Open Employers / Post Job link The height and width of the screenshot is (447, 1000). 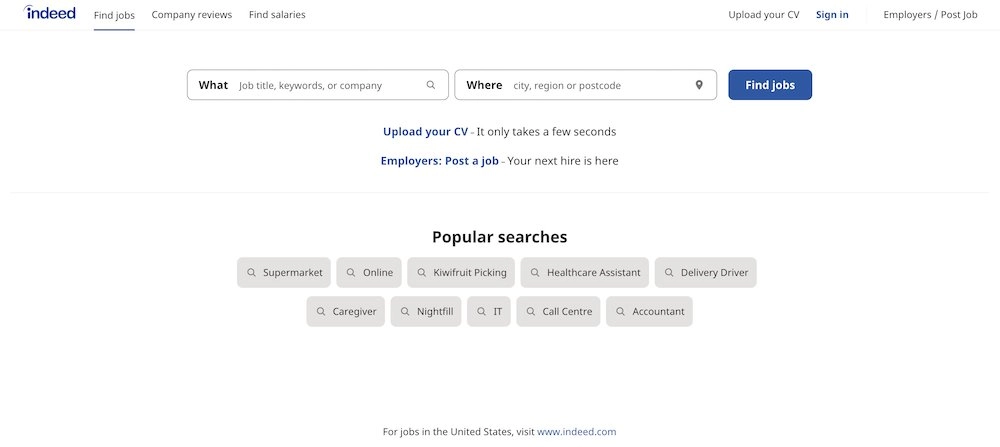pos(930,15)
